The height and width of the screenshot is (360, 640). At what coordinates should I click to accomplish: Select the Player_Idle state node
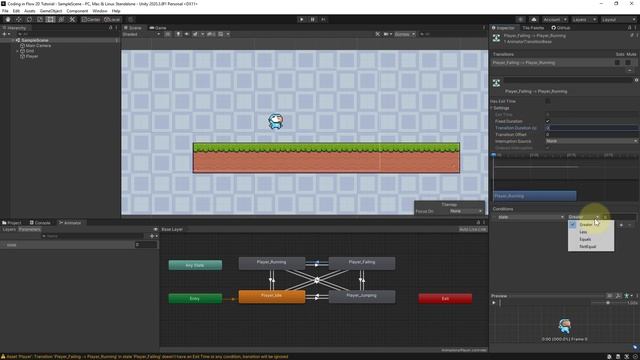click(272, 297)
